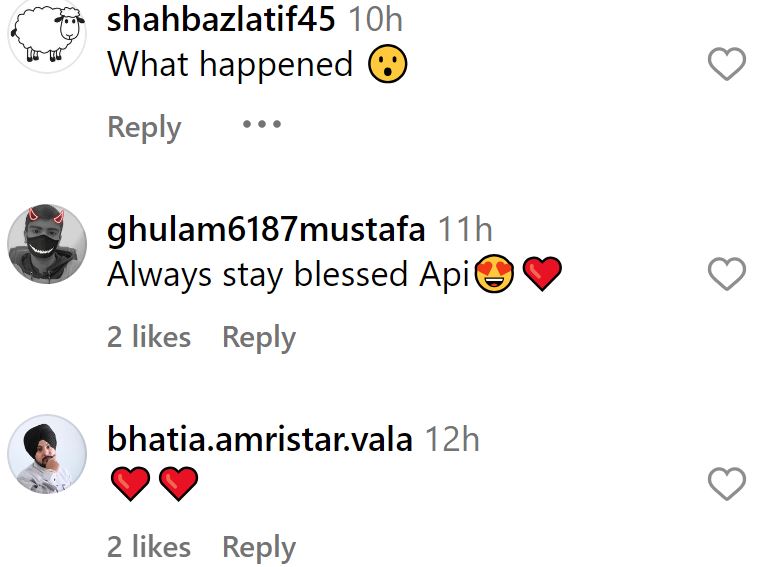
Task: Like bhatia.amristar.vala's comment with heart icon
Action: pyautogui.click(x=727, y=484)
